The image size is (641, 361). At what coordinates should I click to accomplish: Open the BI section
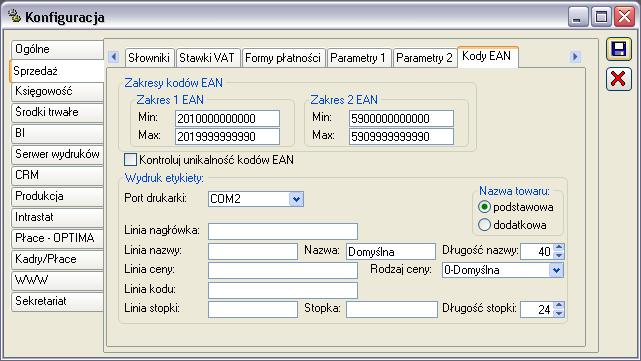pyautogui.click(x=57, y=133)
